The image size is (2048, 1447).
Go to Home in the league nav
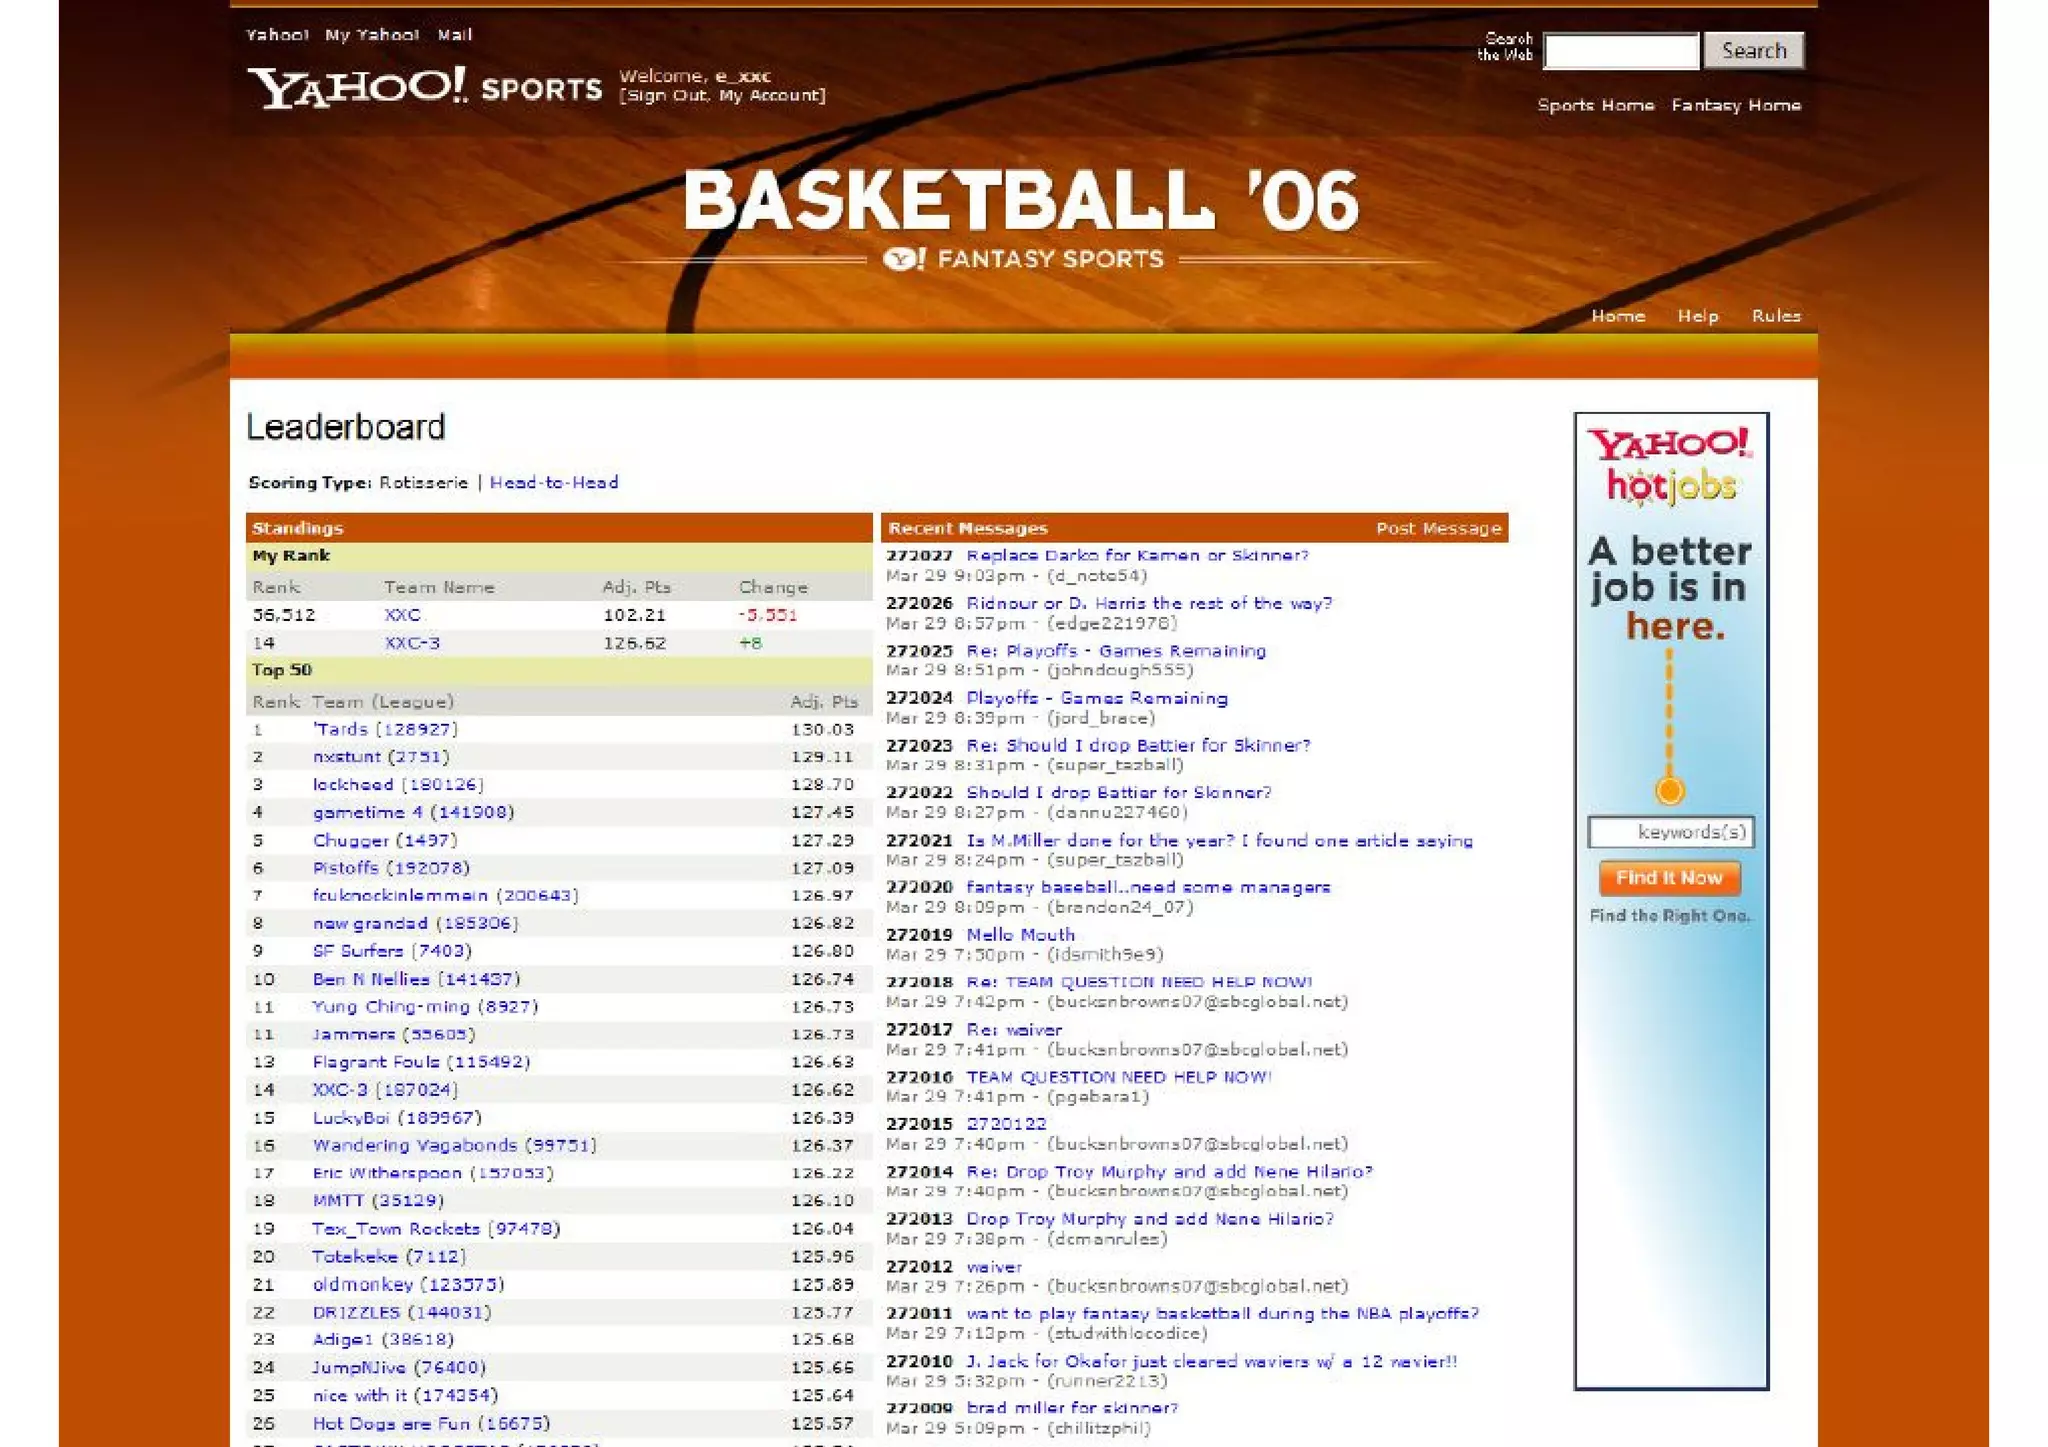[1617, 316]
